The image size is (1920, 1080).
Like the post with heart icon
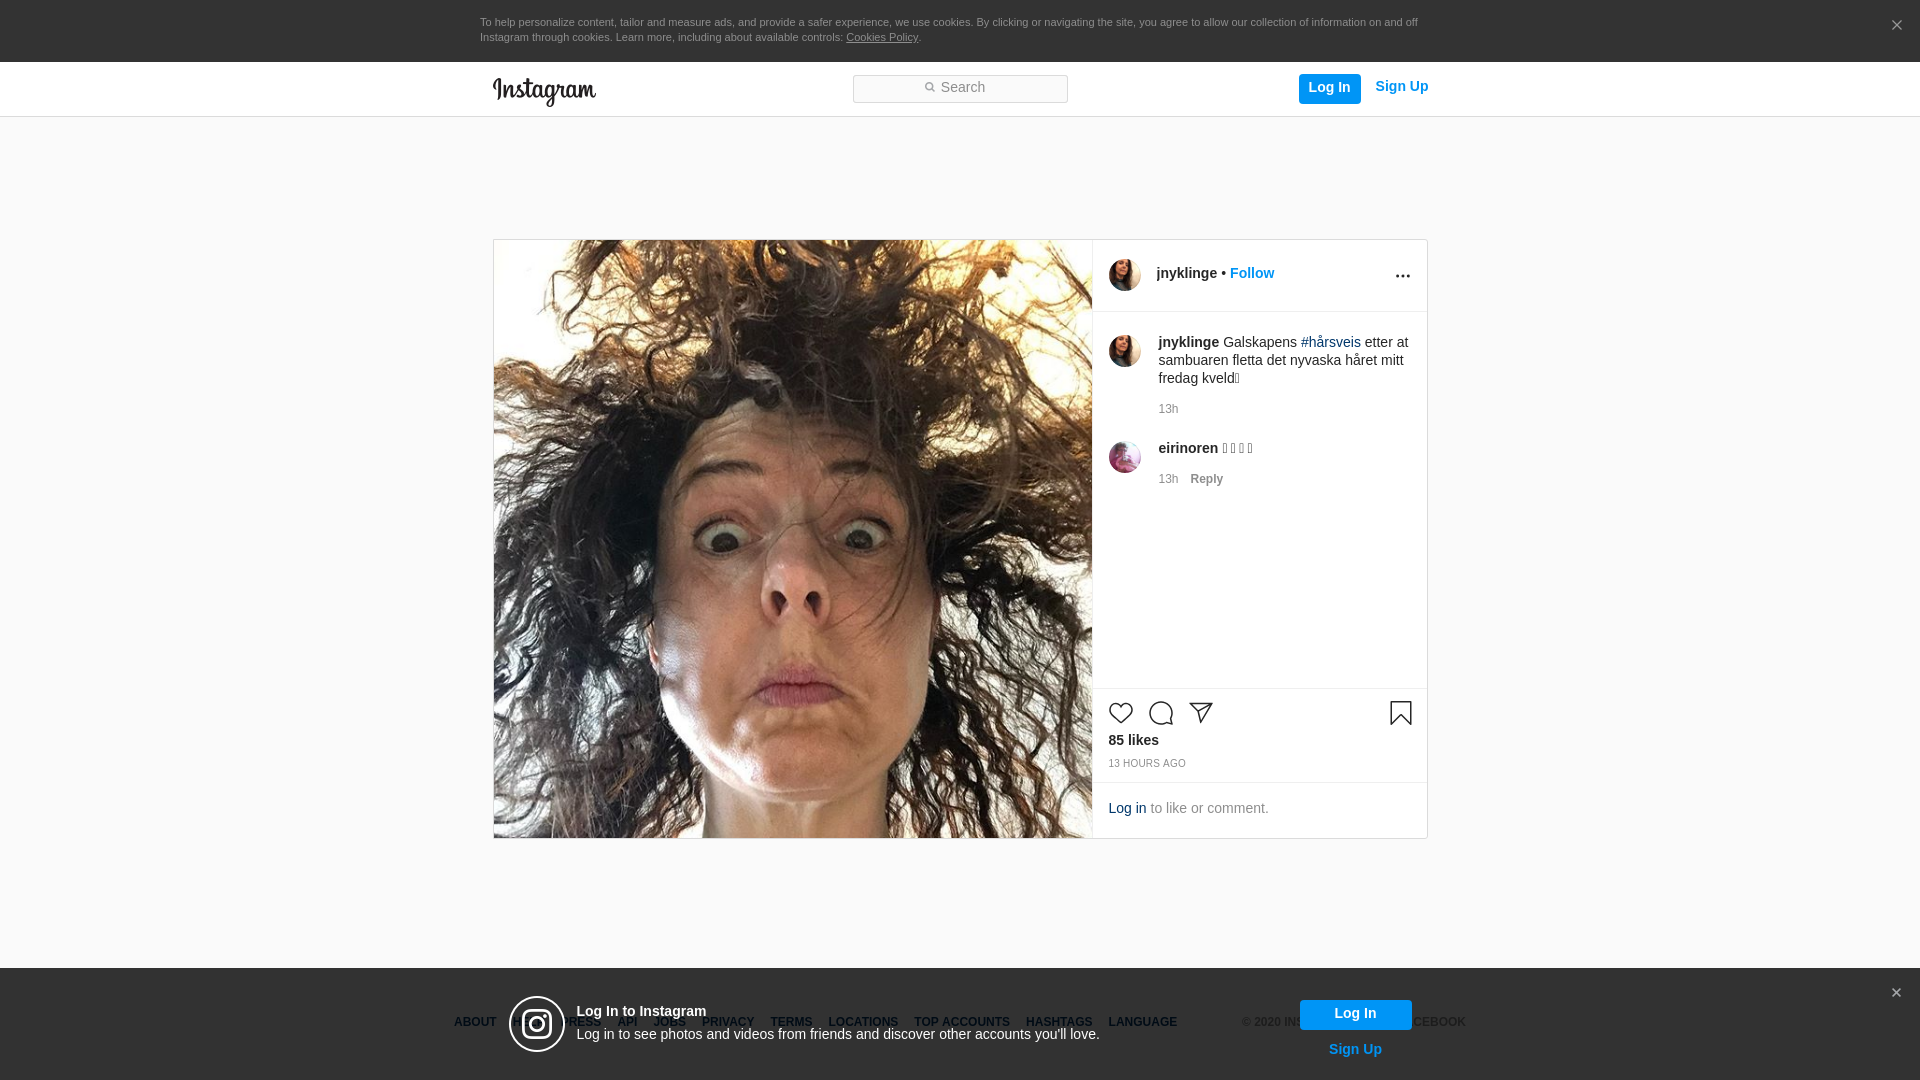click(1120, 713)
